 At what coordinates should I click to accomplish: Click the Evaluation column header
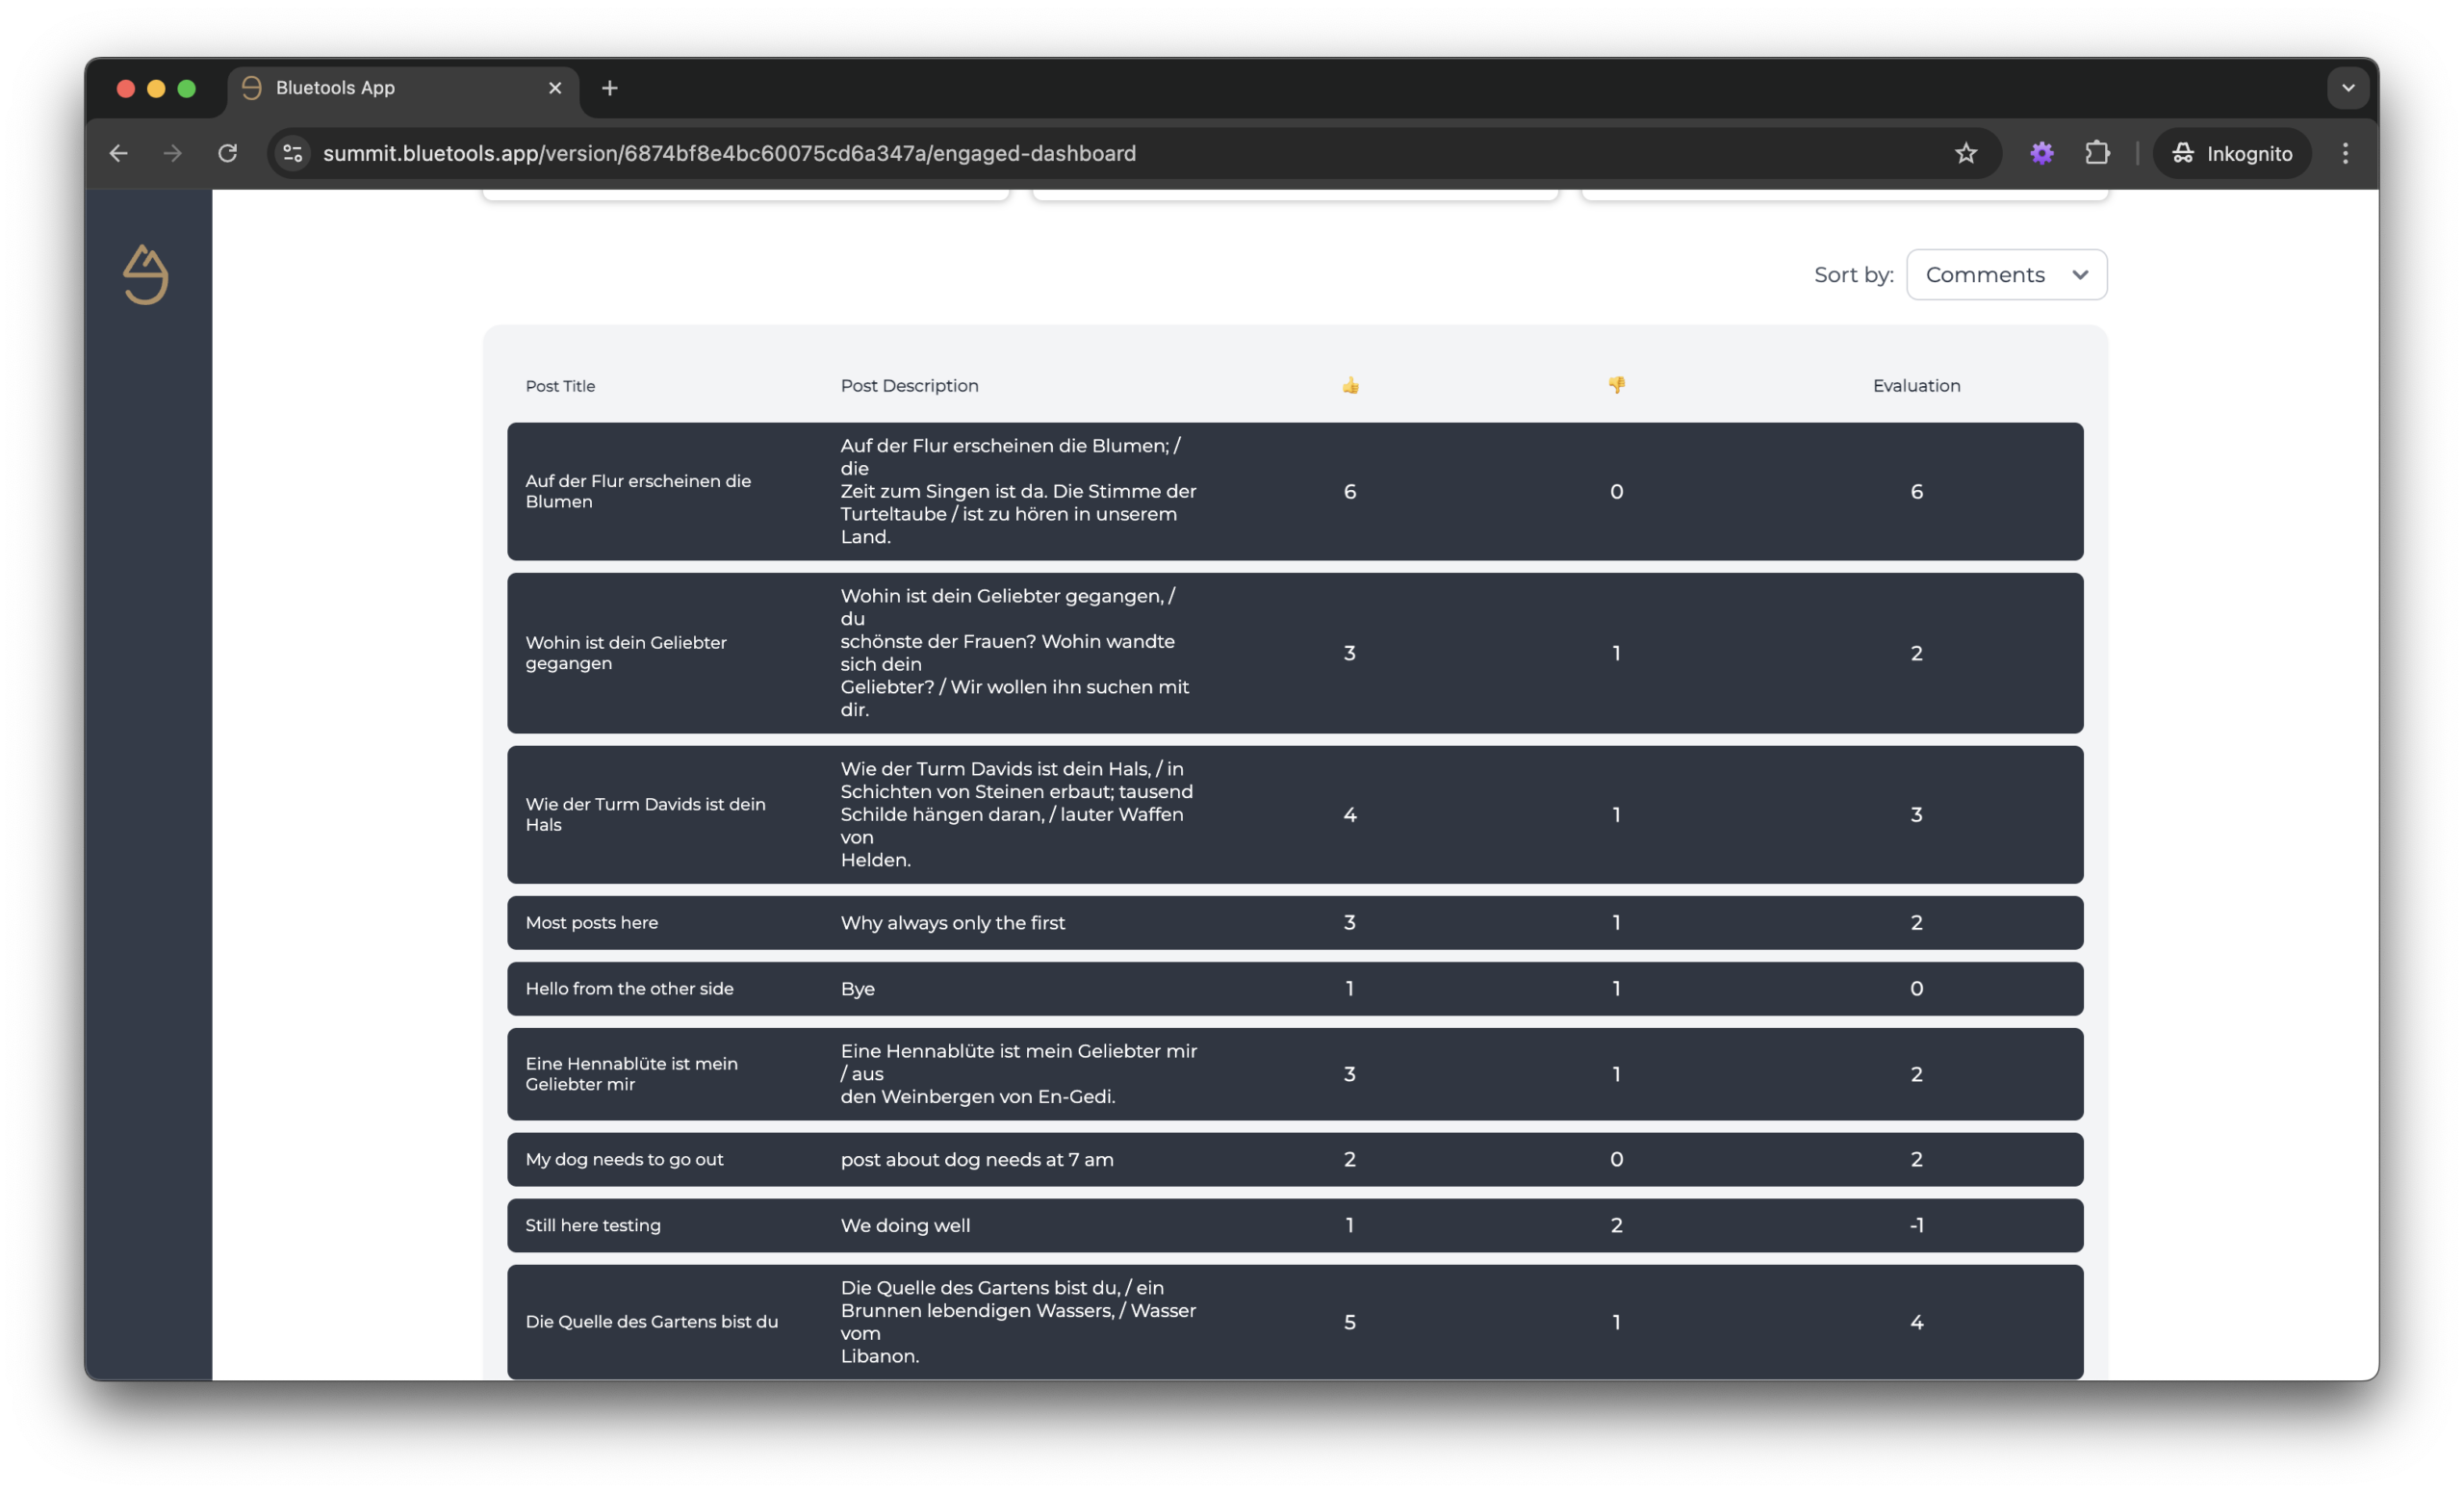(1915, 386)
